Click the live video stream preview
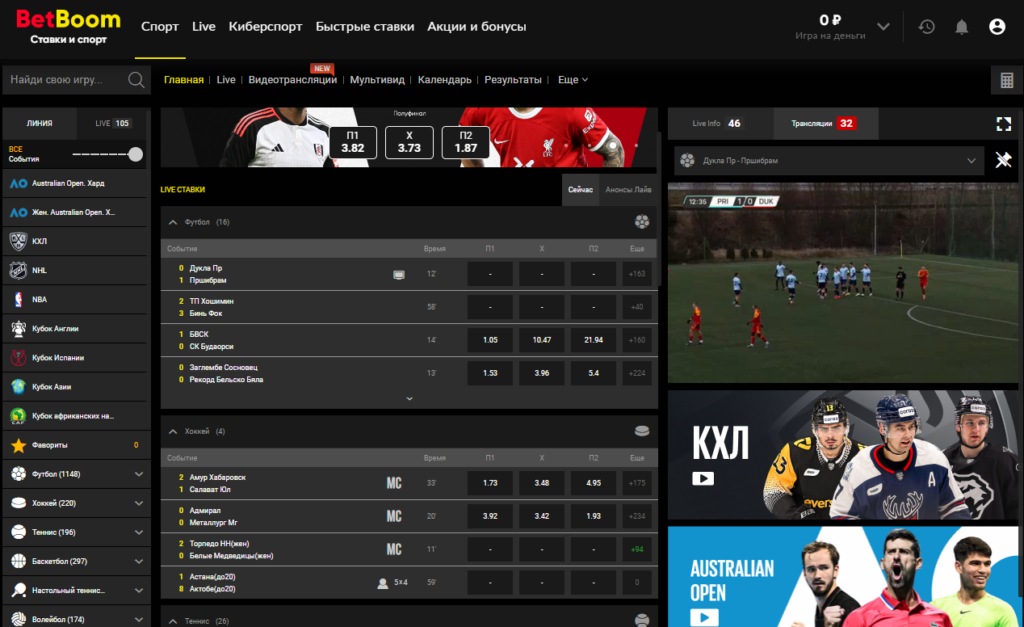The height and width of the screenshot is (627, 1024). (842, 283)
